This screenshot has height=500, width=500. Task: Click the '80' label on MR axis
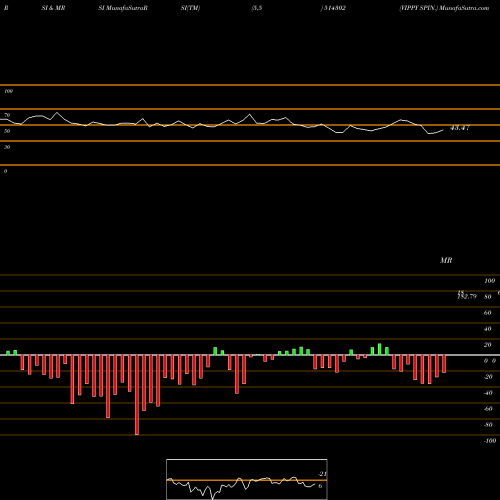(x=488, y=297)
